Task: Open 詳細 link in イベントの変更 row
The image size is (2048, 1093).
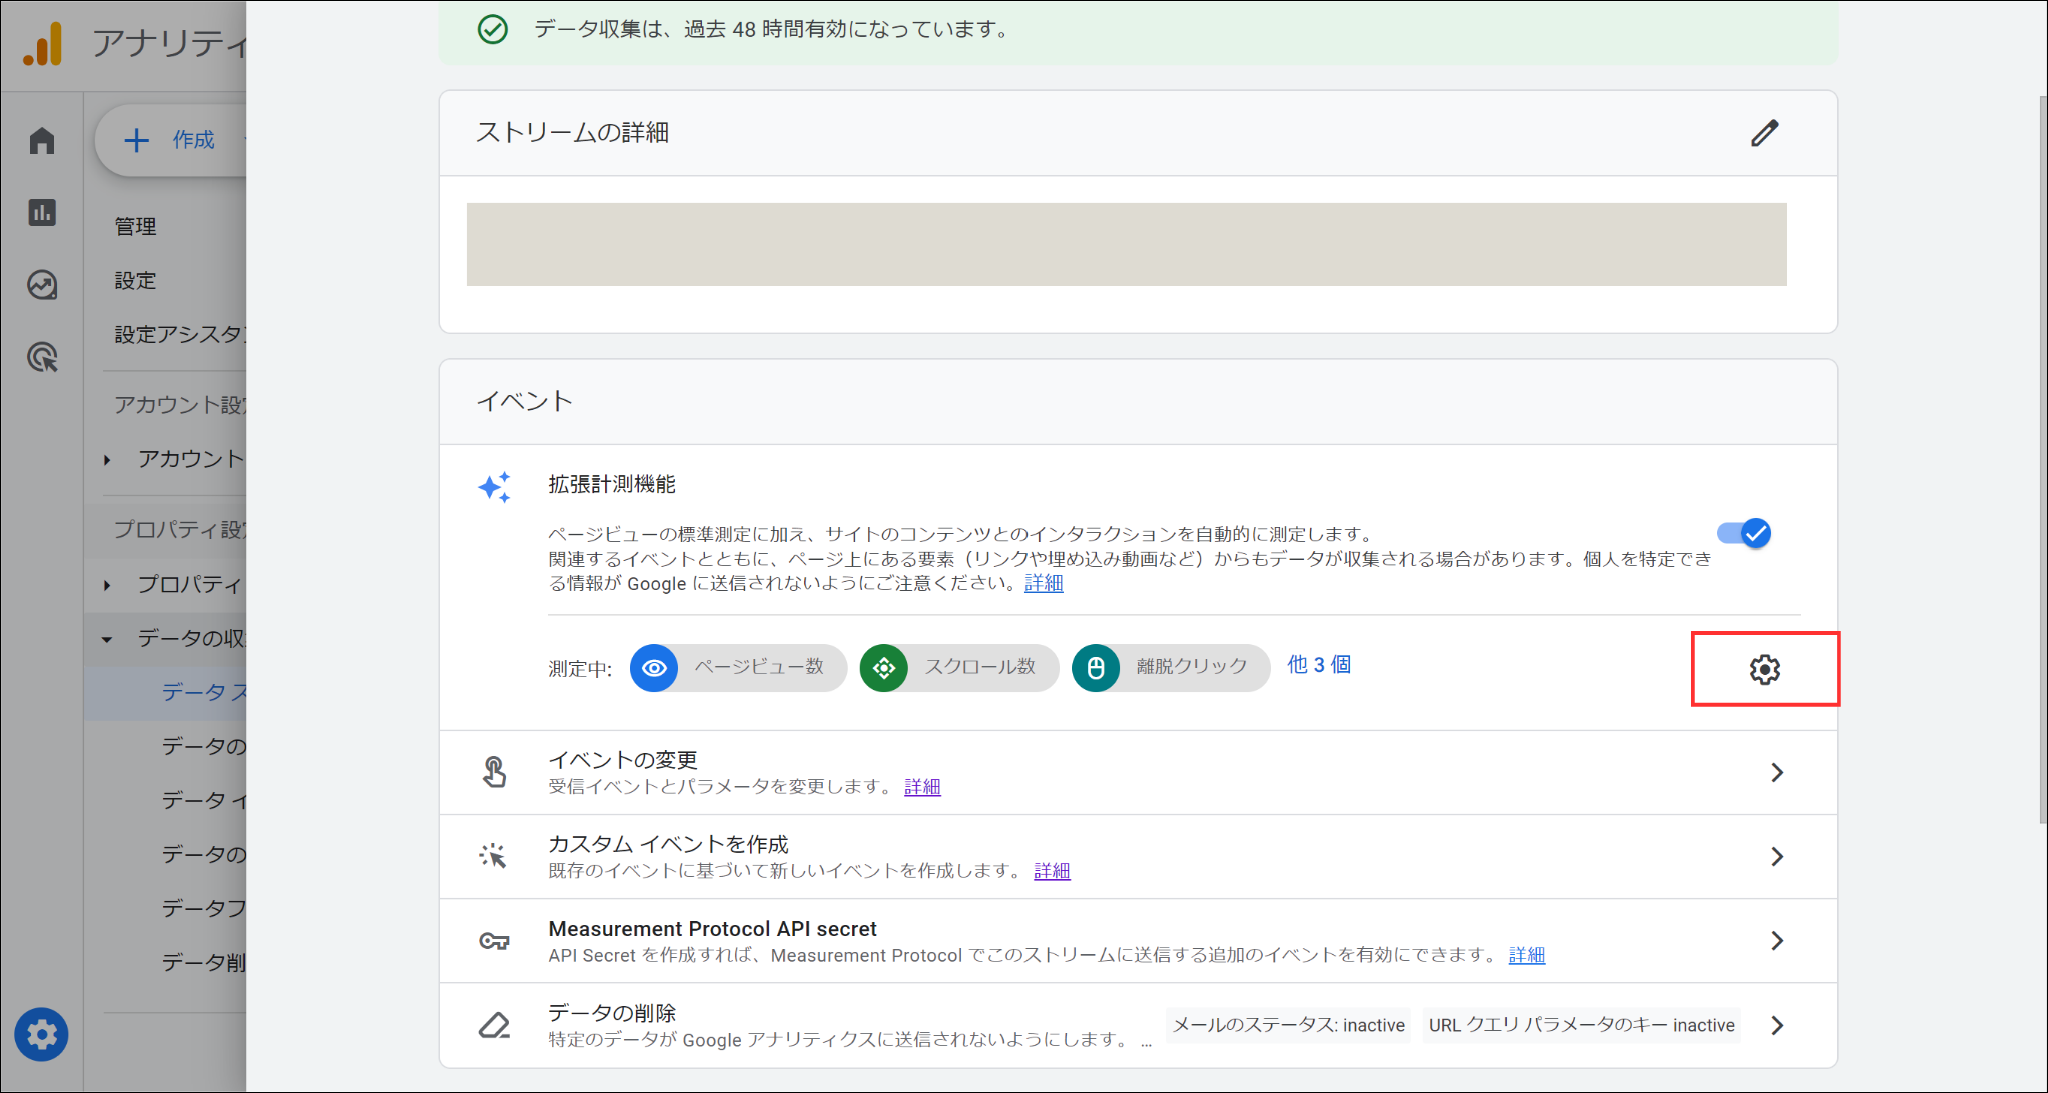Action: pos(922,787)
